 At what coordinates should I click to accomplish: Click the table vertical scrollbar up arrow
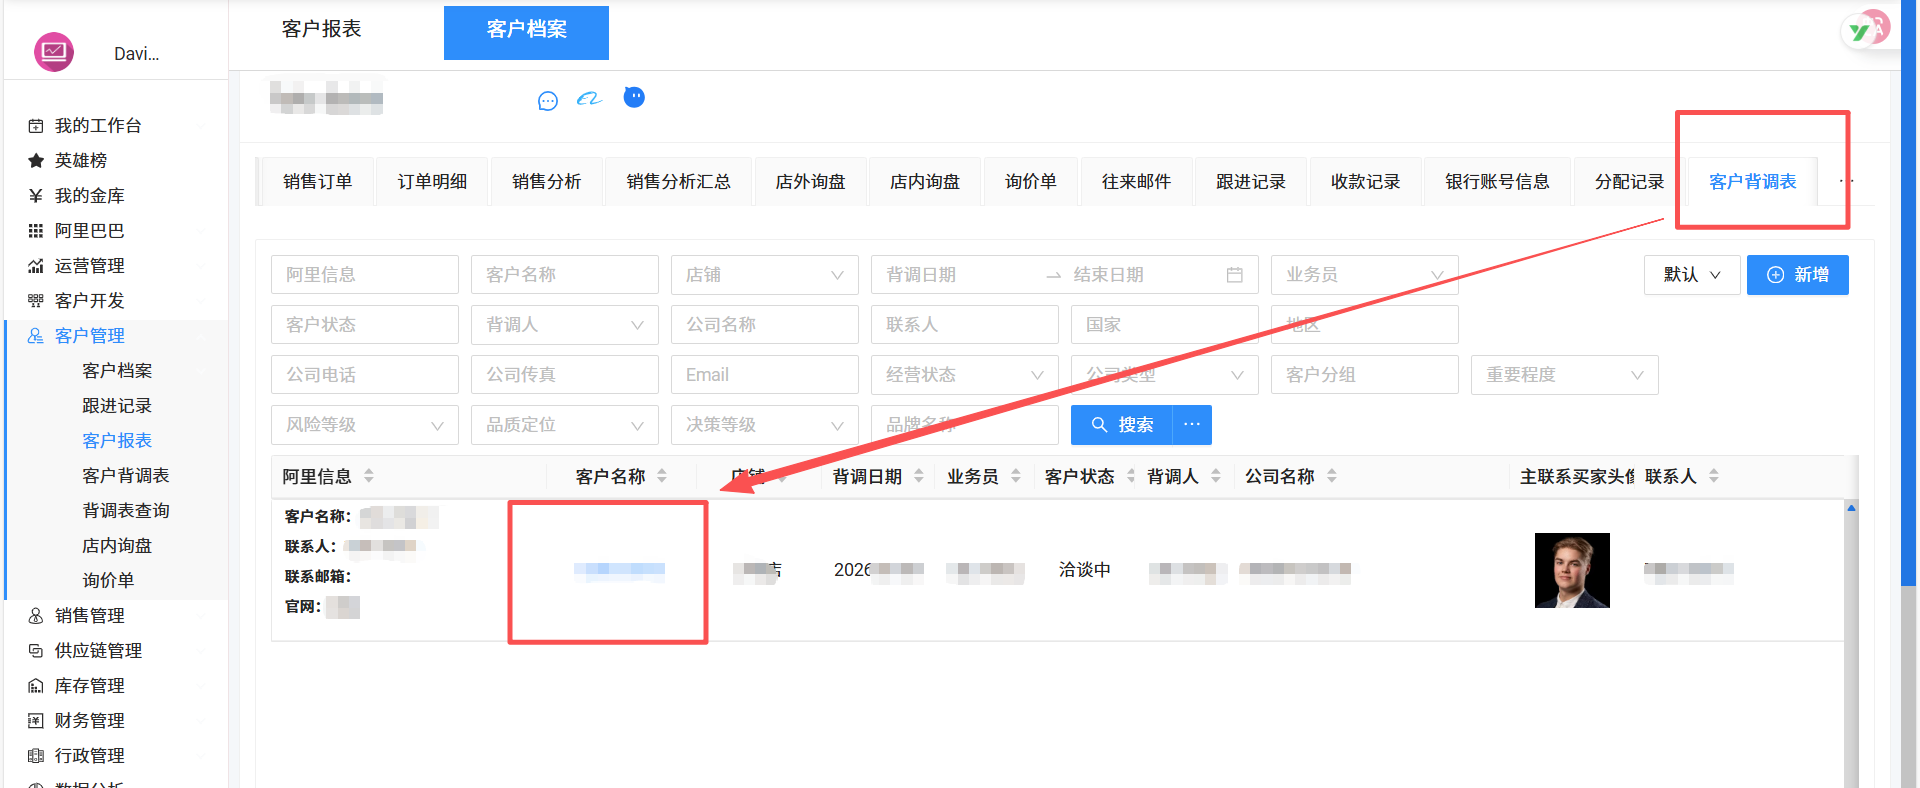1851,509
